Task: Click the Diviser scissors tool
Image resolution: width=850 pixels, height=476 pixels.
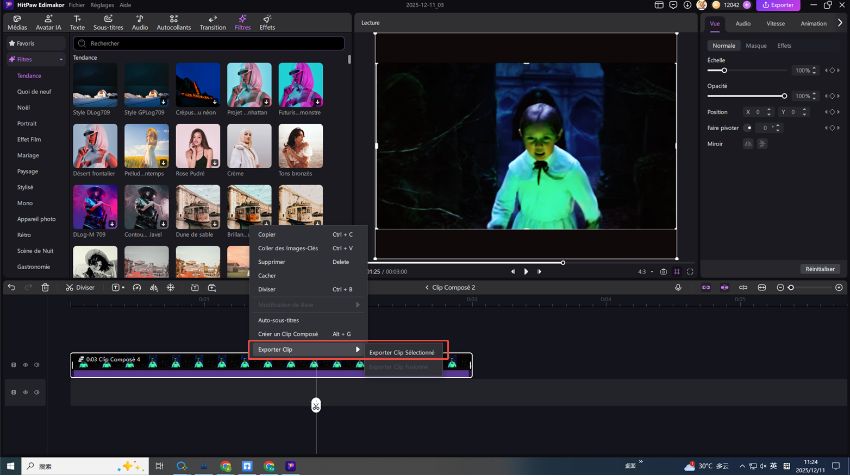Action: (81, 287)
